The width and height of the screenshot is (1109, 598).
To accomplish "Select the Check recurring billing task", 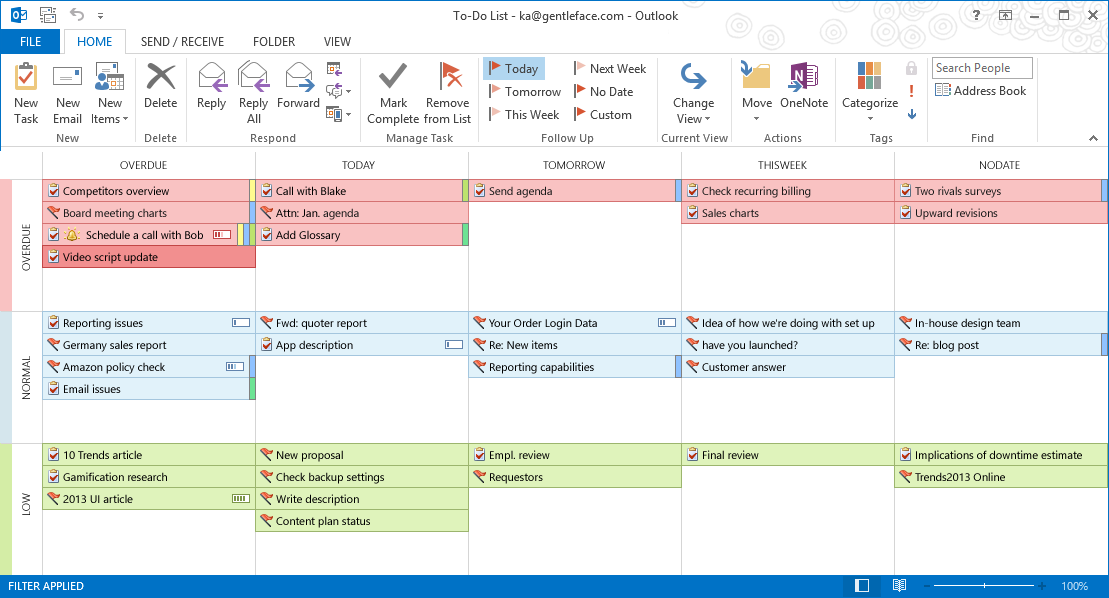I will pos(788,191).
